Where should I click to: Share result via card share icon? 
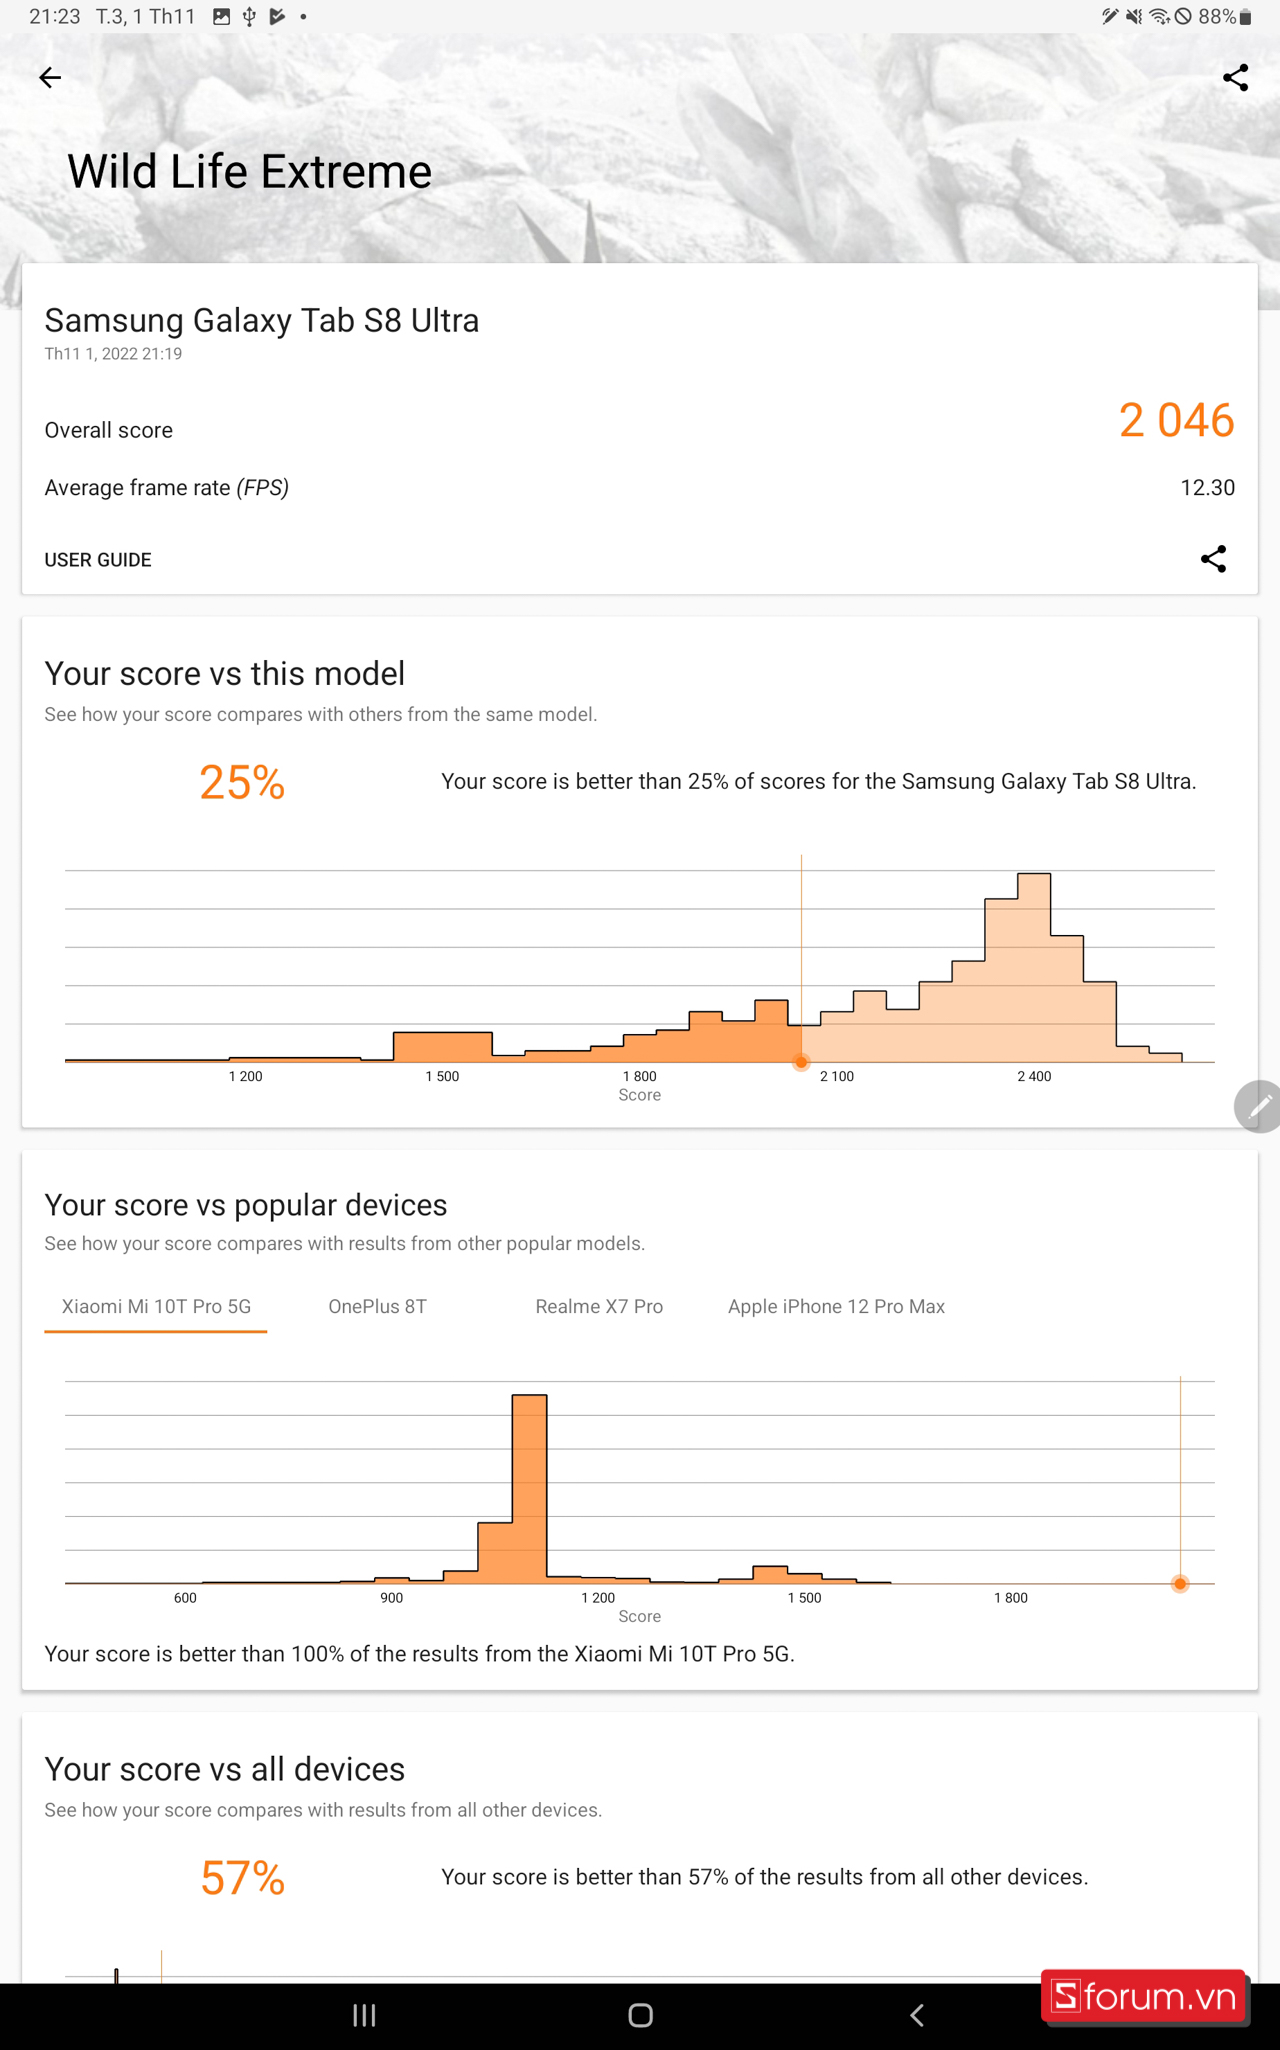pos(1213,559)
